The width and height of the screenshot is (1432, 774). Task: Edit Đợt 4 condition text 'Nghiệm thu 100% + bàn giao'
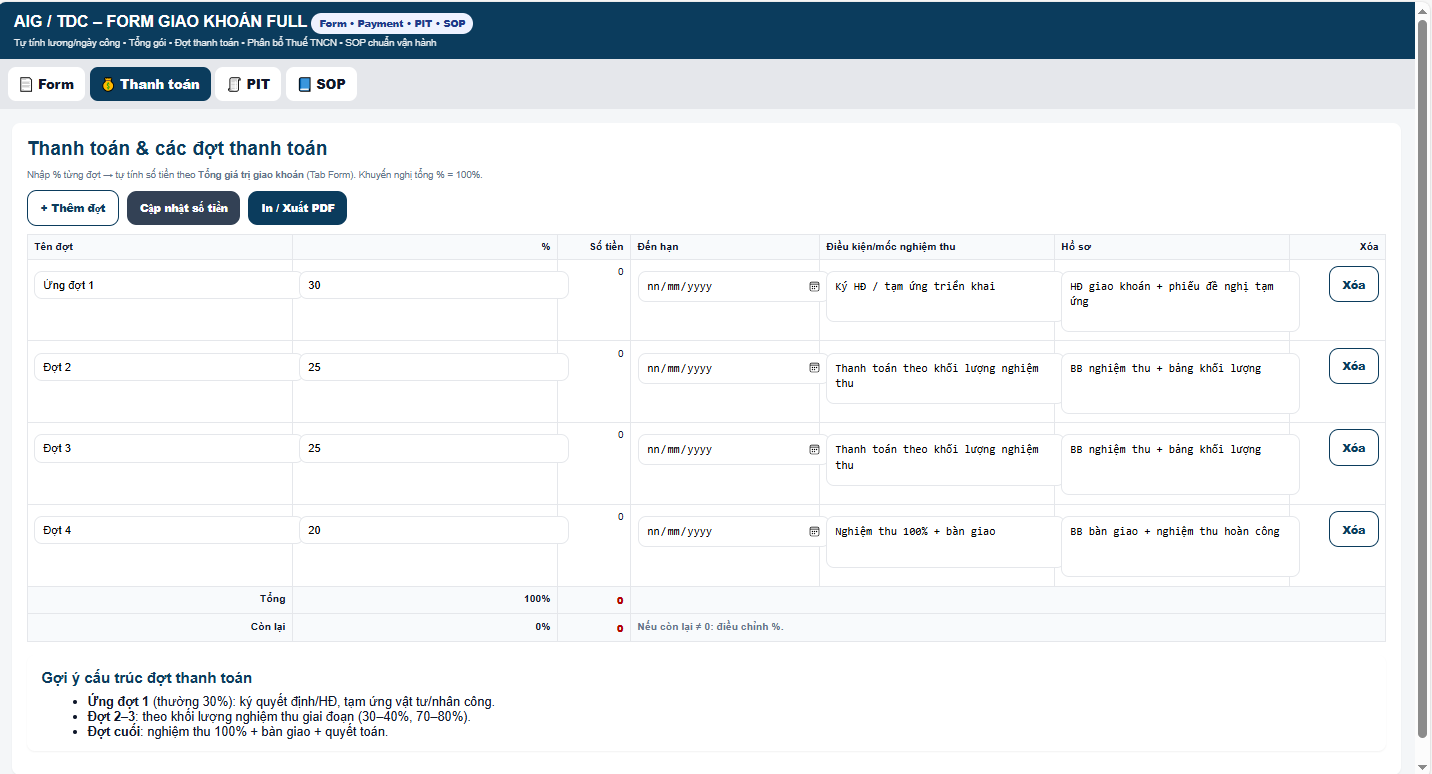(x=943, y=541)
